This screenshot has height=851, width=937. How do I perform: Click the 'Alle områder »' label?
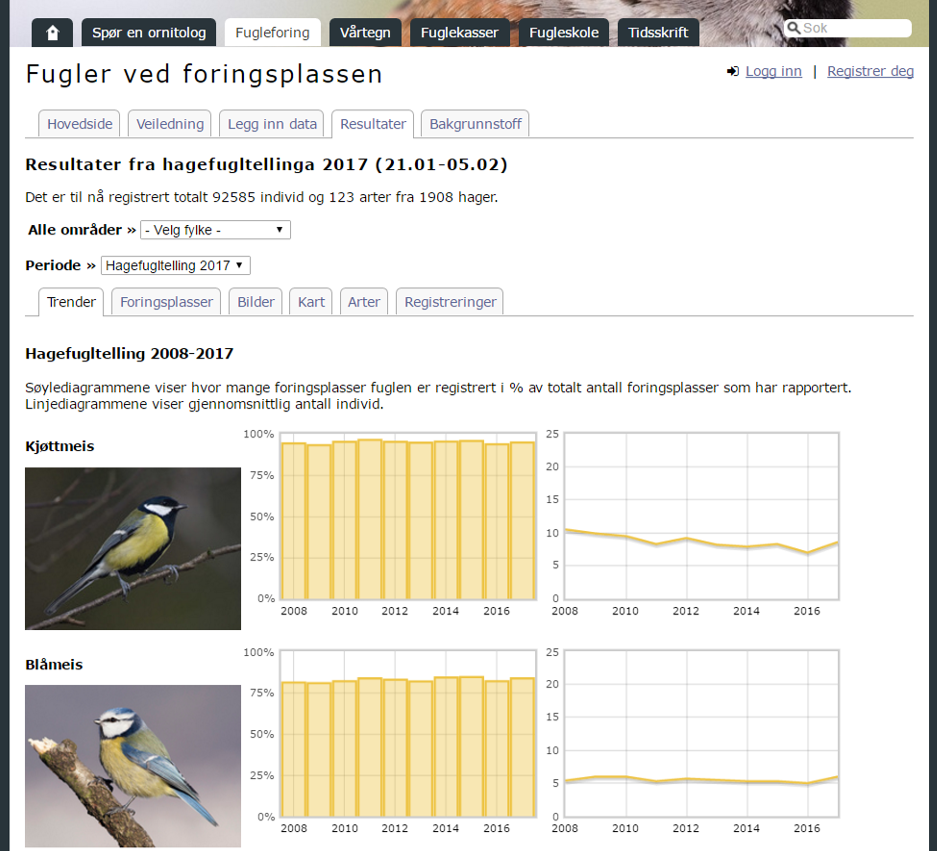[82, 230]
